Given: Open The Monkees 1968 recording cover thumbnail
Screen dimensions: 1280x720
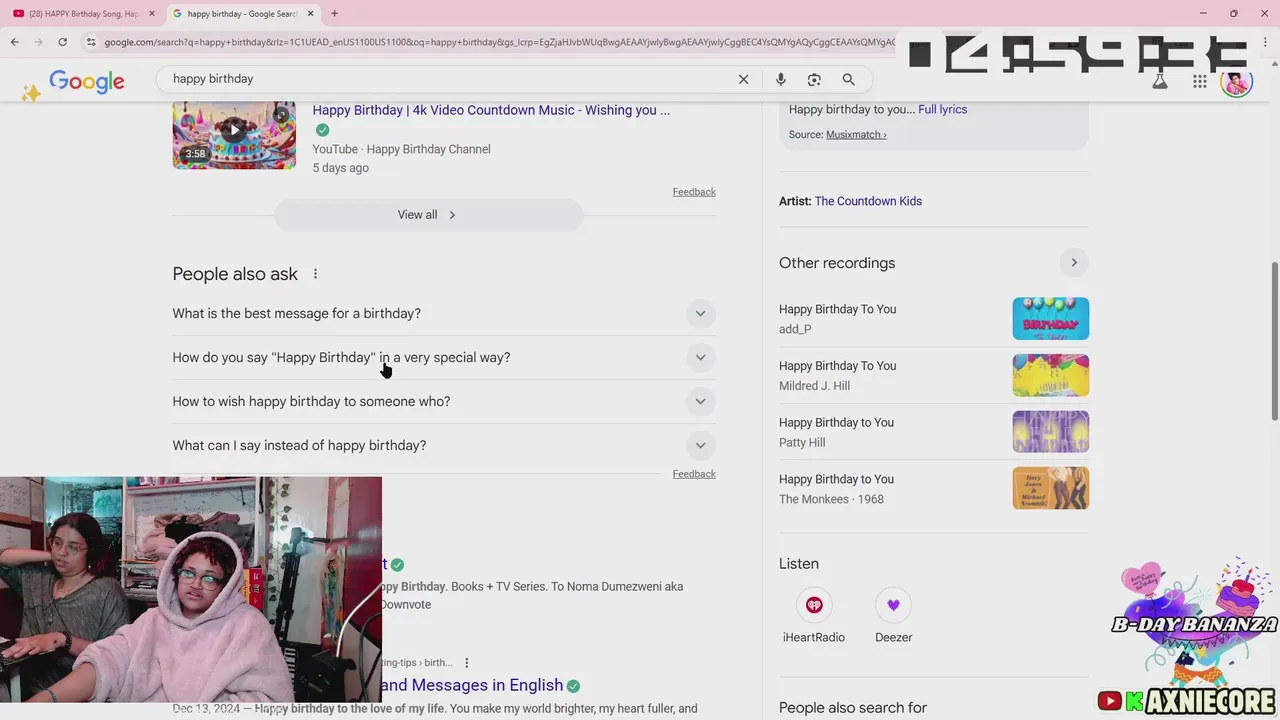Looking at the screenshot, I should [1050, 488].
